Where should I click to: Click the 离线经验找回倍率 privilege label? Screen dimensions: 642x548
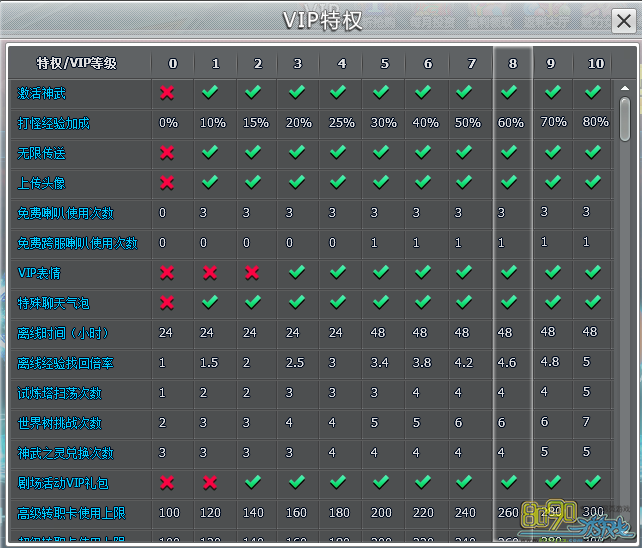click(64, 363)
